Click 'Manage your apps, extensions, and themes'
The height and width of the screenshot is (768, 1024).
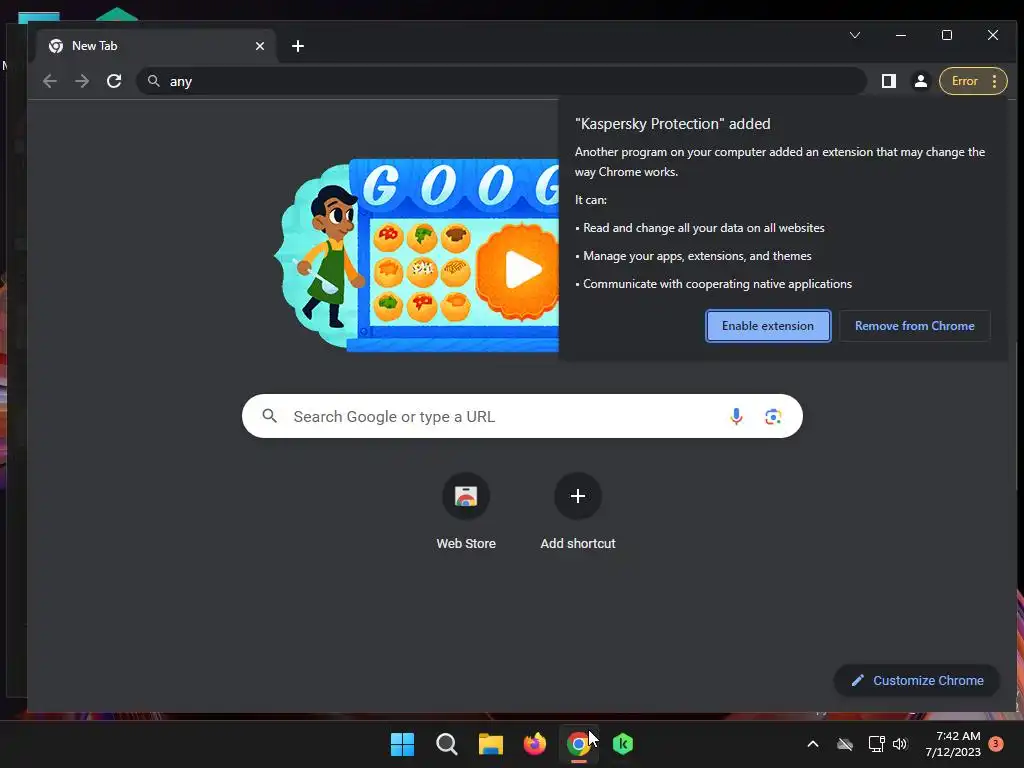697,256
